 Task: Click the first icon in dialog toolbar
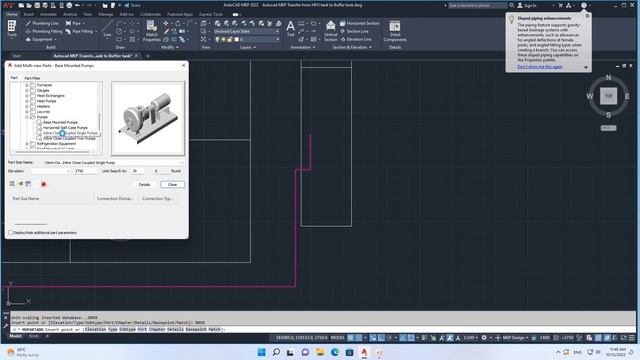(12, 184)
